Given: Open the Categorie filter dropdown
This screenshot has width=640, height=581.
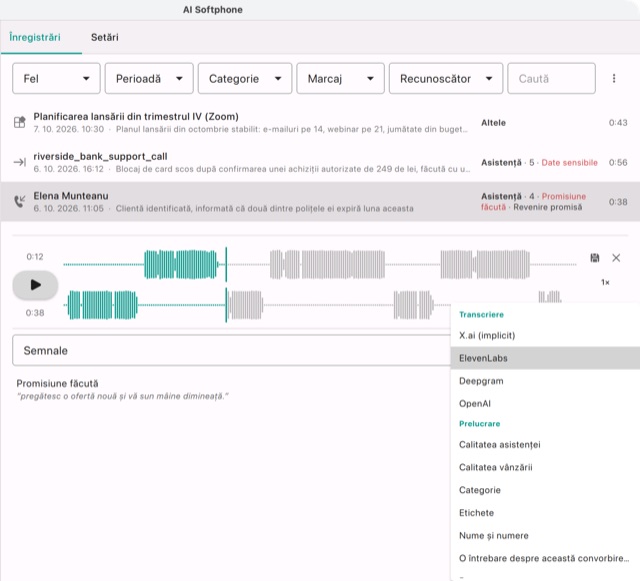Looking at the screenshot, I should (245, 78).
